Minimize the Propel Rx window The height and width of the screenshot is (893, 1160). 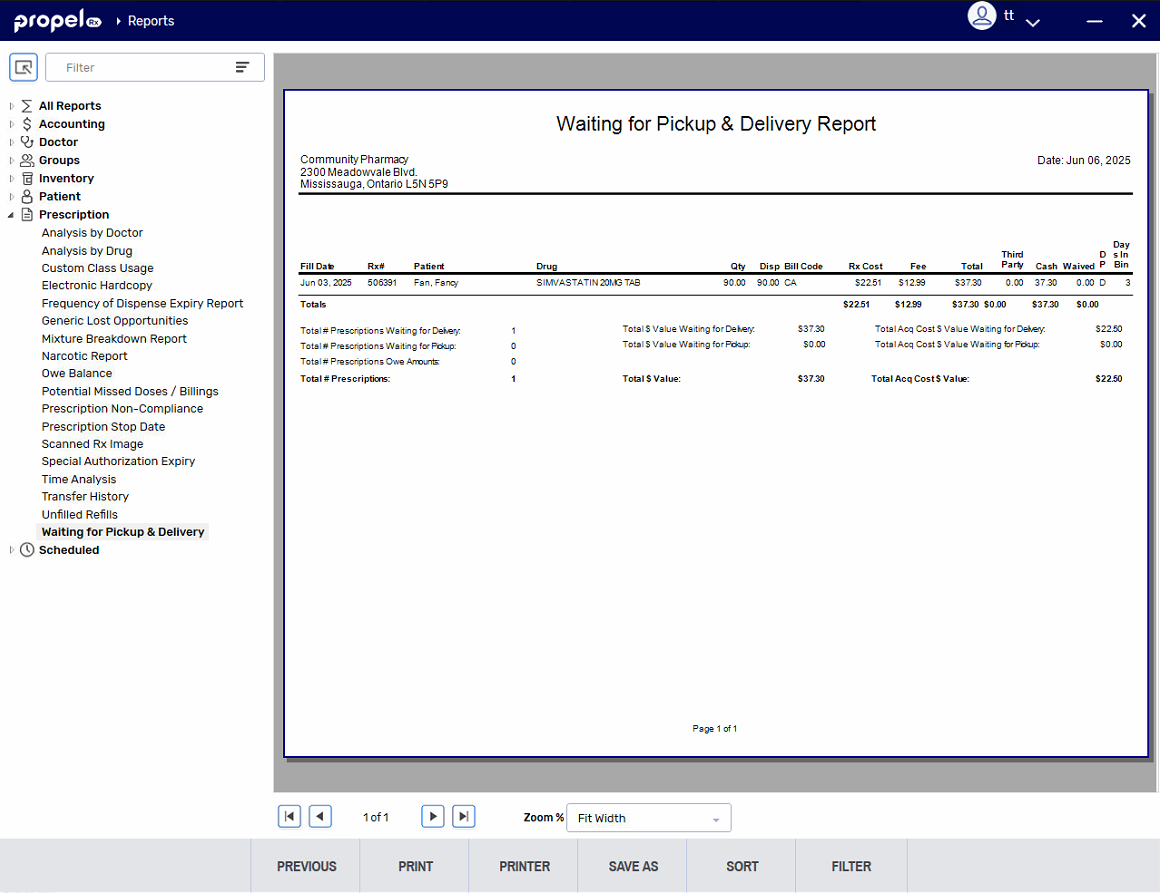(1094, 21)
